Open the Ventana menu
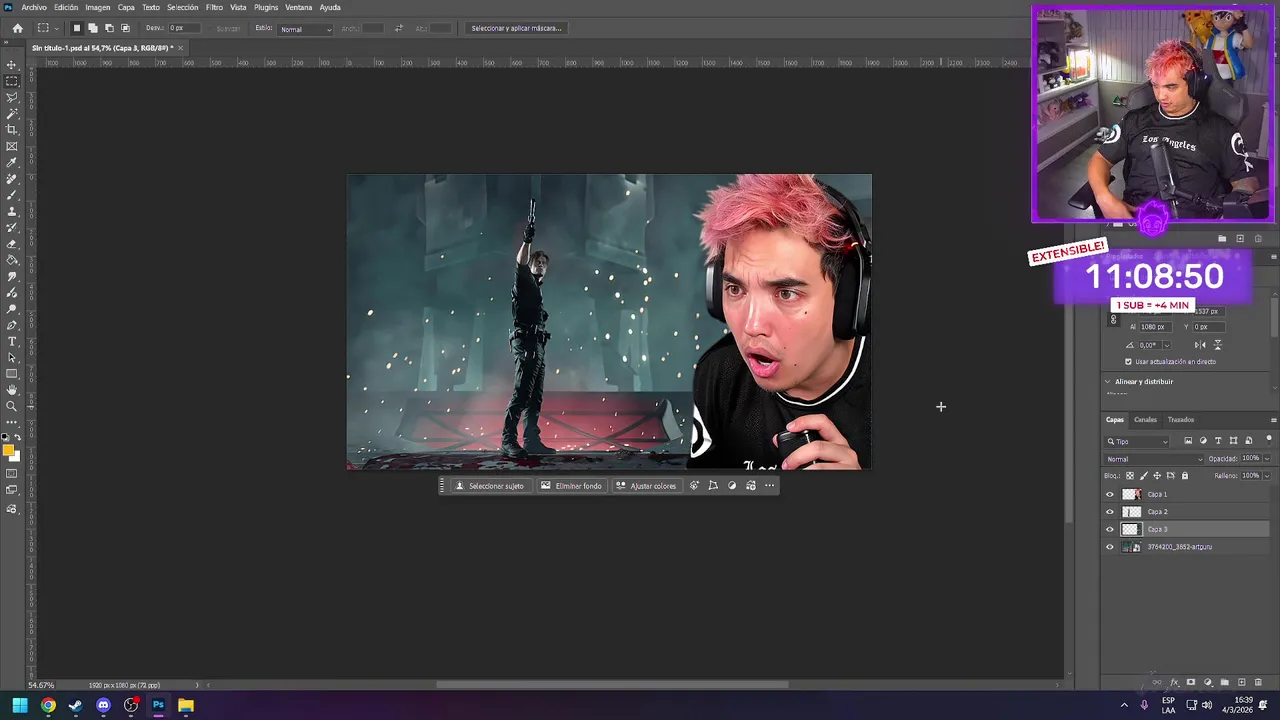This screenshot has height=720, width=1280. pos(299,7)
